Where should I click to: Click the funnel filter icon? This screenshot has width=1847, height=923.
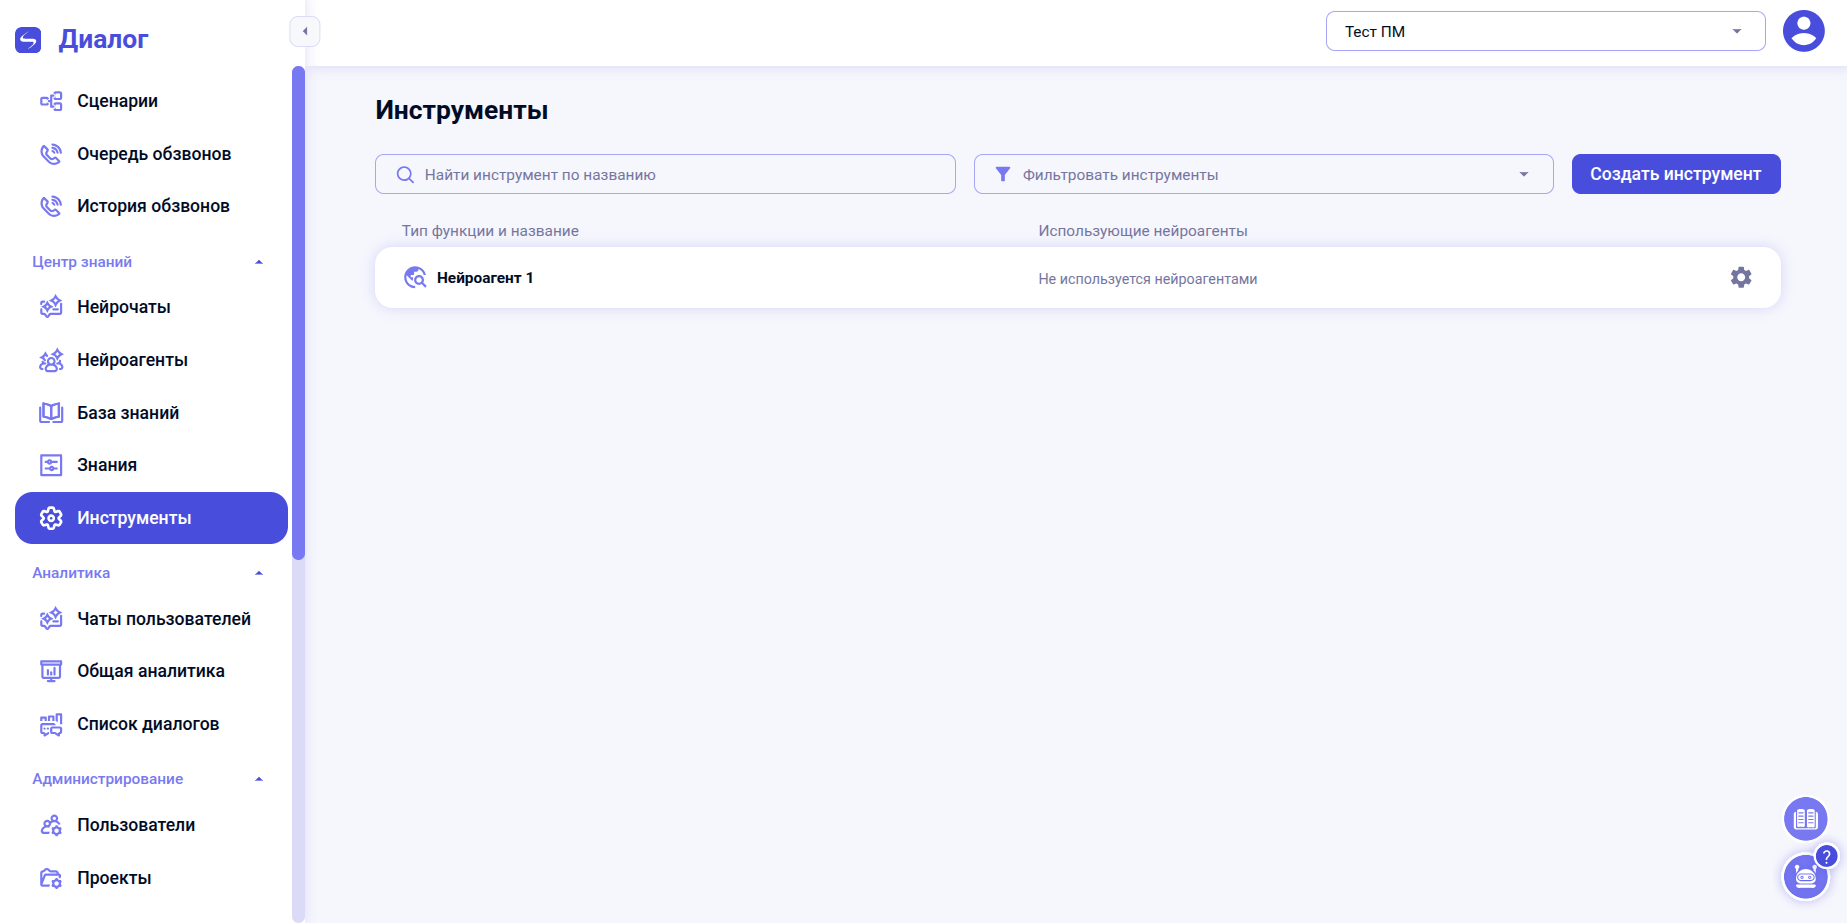pos(1003,175)
